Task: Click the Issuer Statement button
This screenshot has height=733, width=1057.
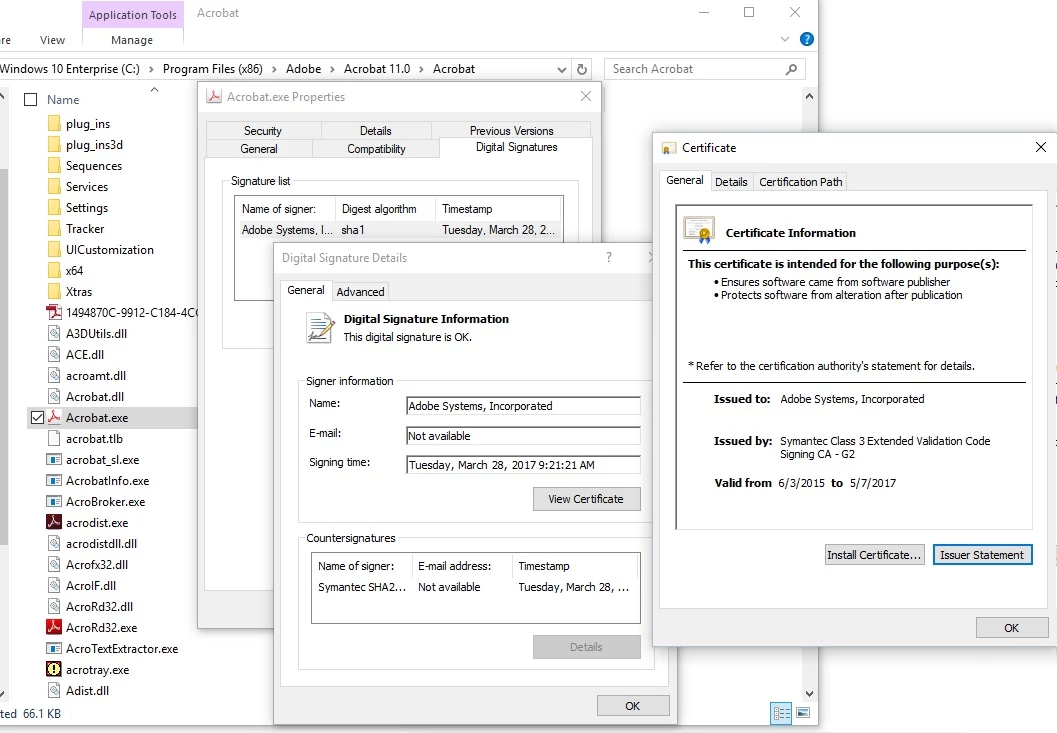Action: click(982, 555)
